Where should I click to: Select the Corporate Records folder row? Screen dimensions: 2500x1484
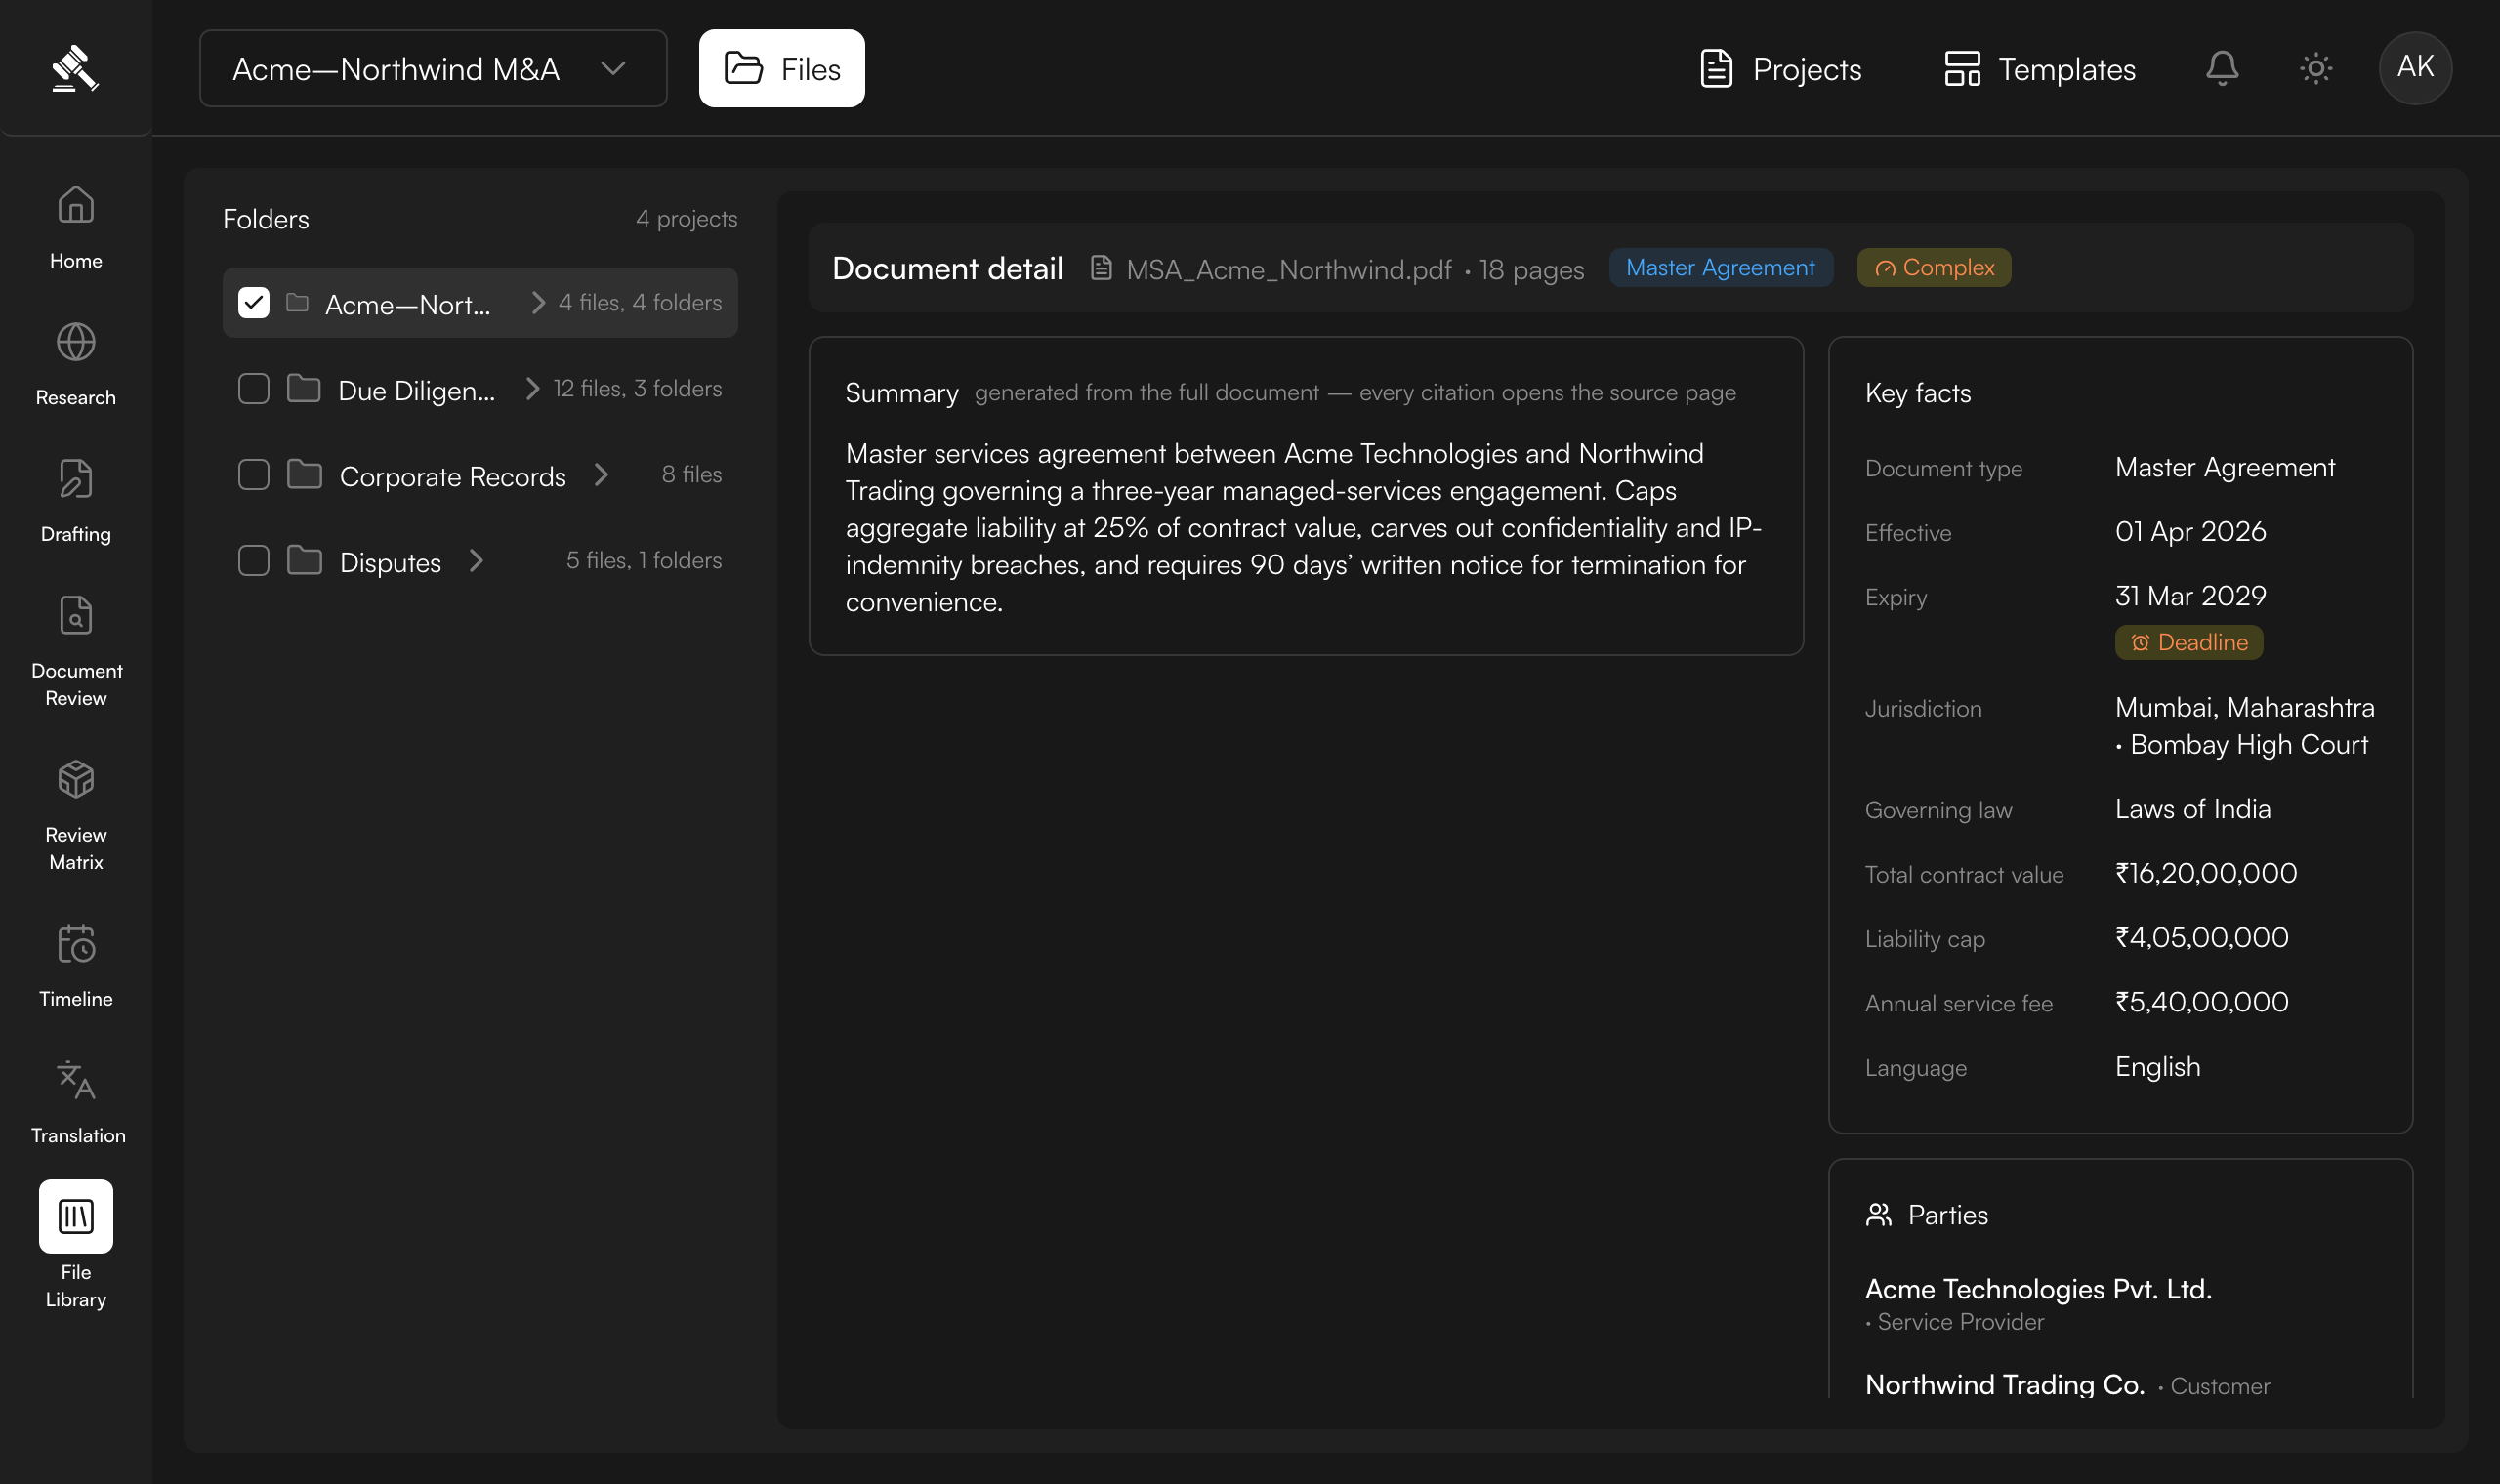pyautogui.click(x=480, y=474)
